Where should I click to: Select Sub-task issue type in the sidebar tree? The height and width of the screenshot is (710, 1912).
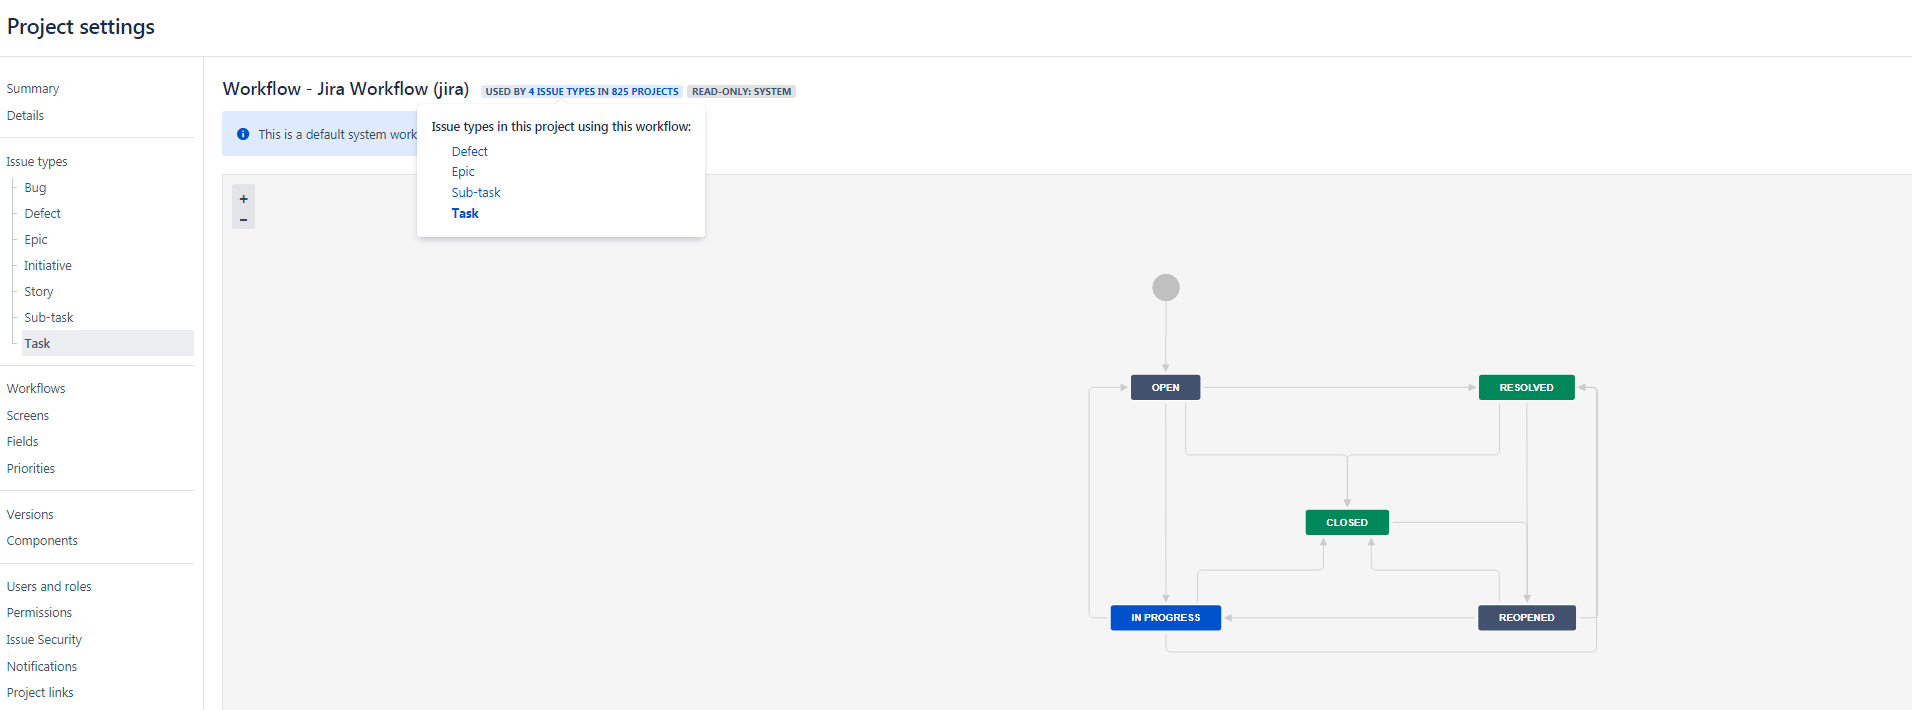tap(49, 318)
